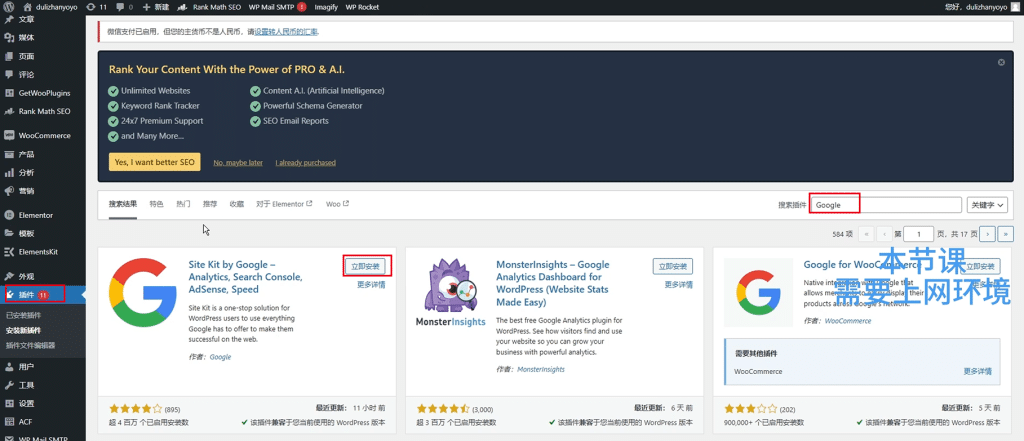
Task: Switch to the 特色 tab
Action: pyautogui.click(x=156, y=204)
